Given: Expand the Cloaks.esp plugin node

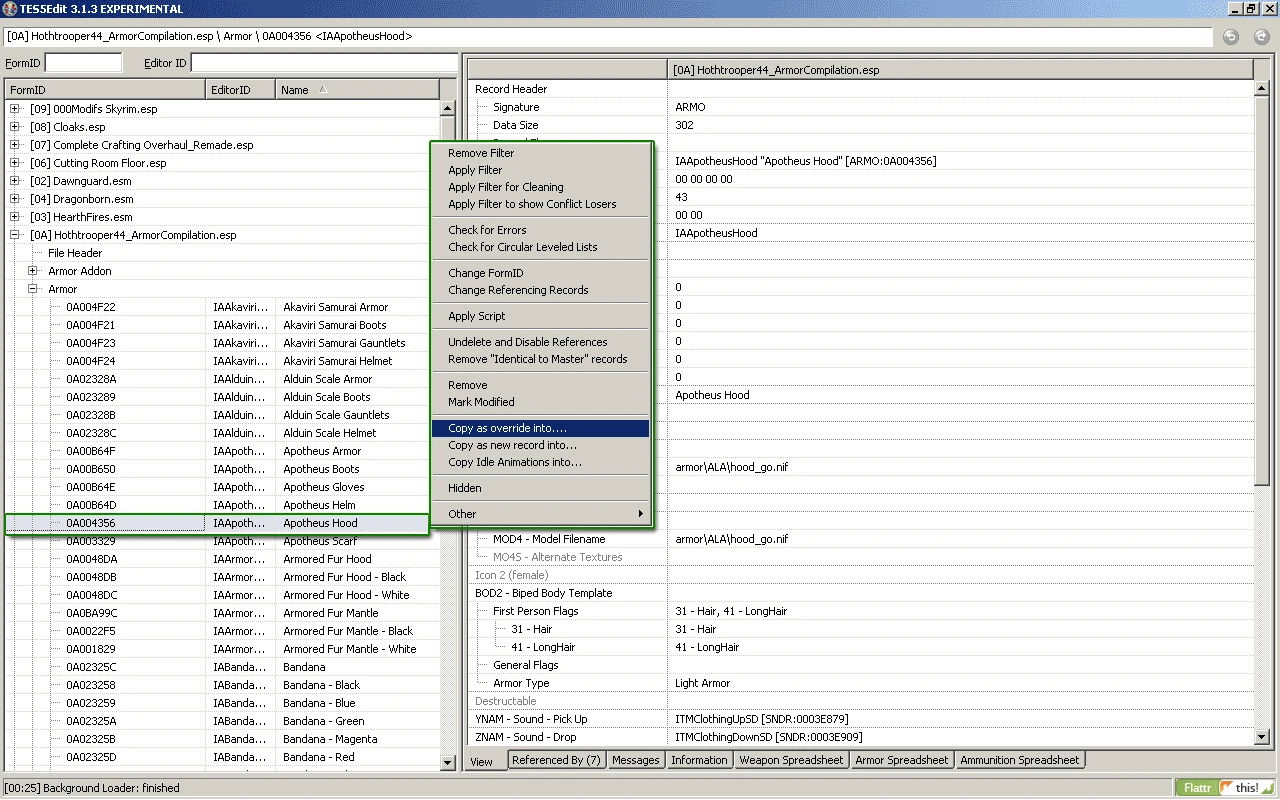Looking at the screenshot, I should 15,127.
